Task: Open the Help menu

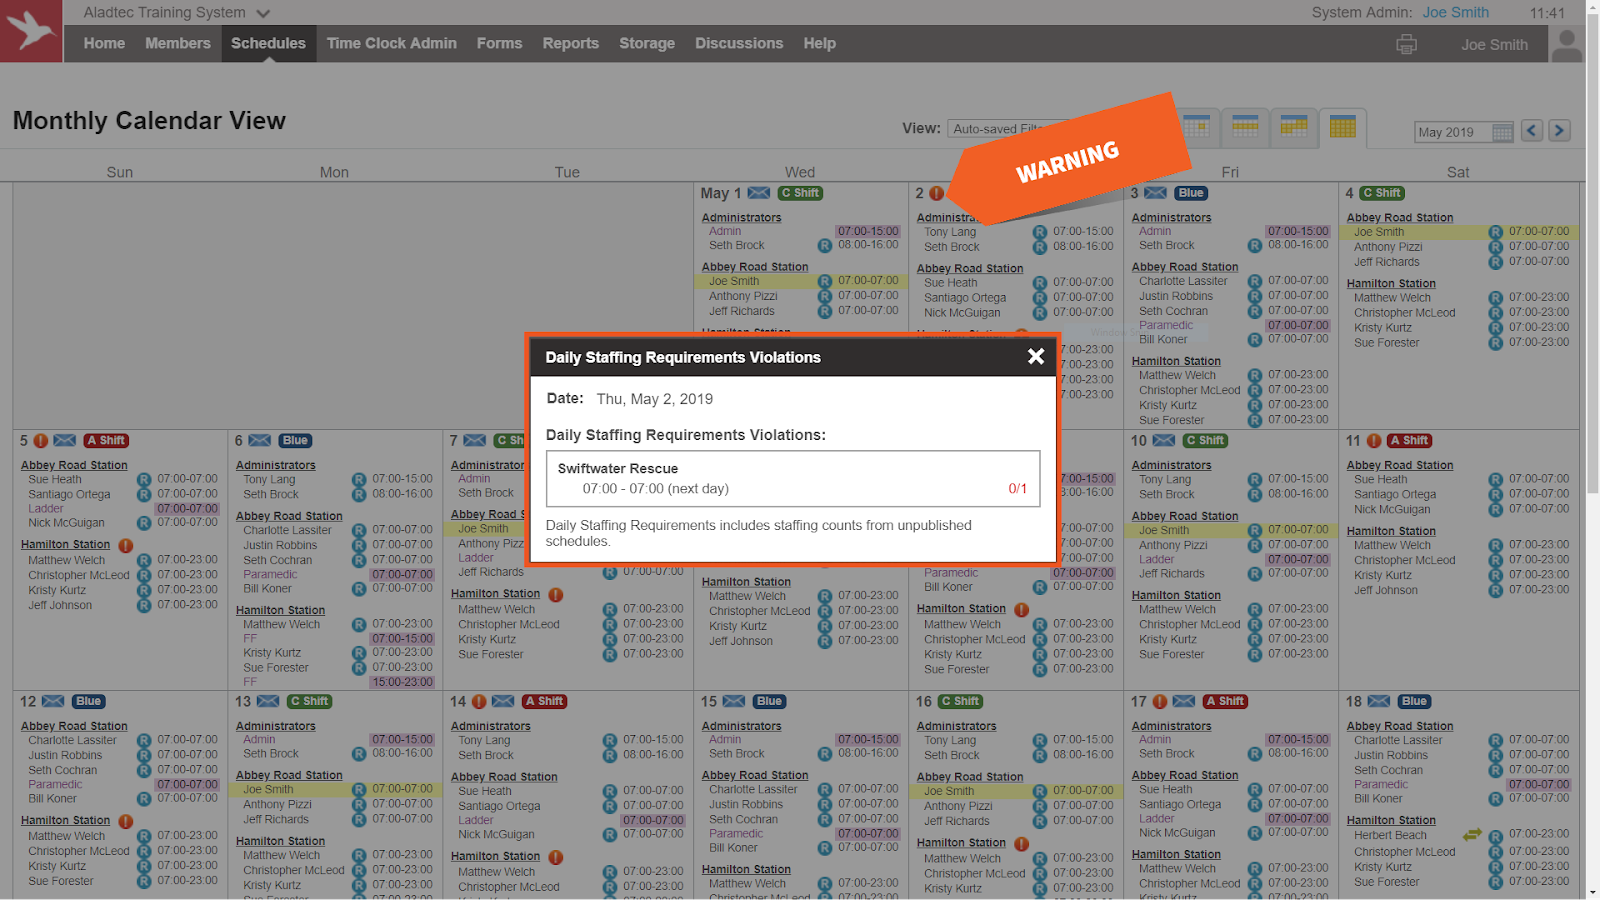Action: tap(819, 44)
